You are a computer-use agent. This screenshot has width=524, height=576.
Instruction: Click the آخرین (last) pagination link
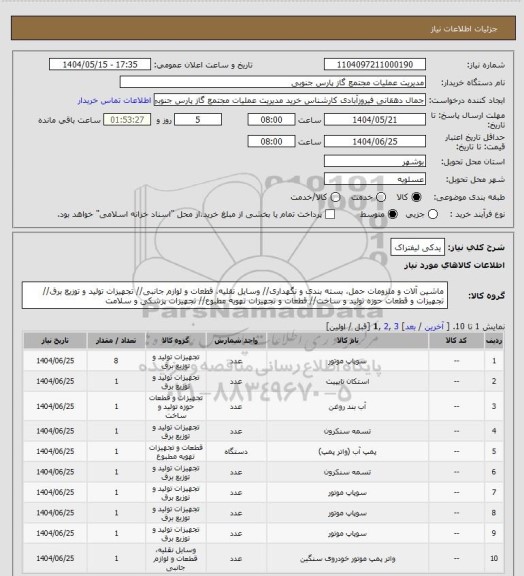434,327
